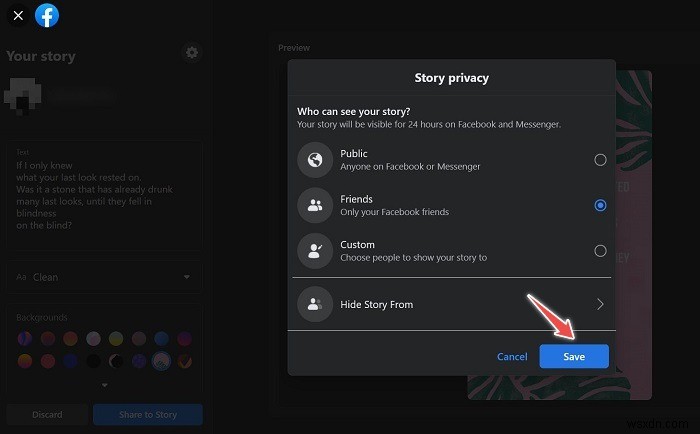Choose the currently selected ringed background swatch
Screen dimensions: 700x434
tap(161, 361)
